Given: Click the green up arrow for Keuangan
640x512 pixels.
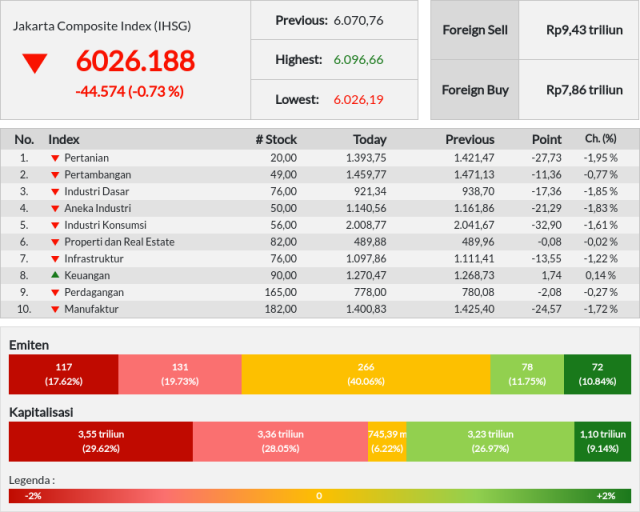Looking at the screenshot, I should [x=55, y=275].
